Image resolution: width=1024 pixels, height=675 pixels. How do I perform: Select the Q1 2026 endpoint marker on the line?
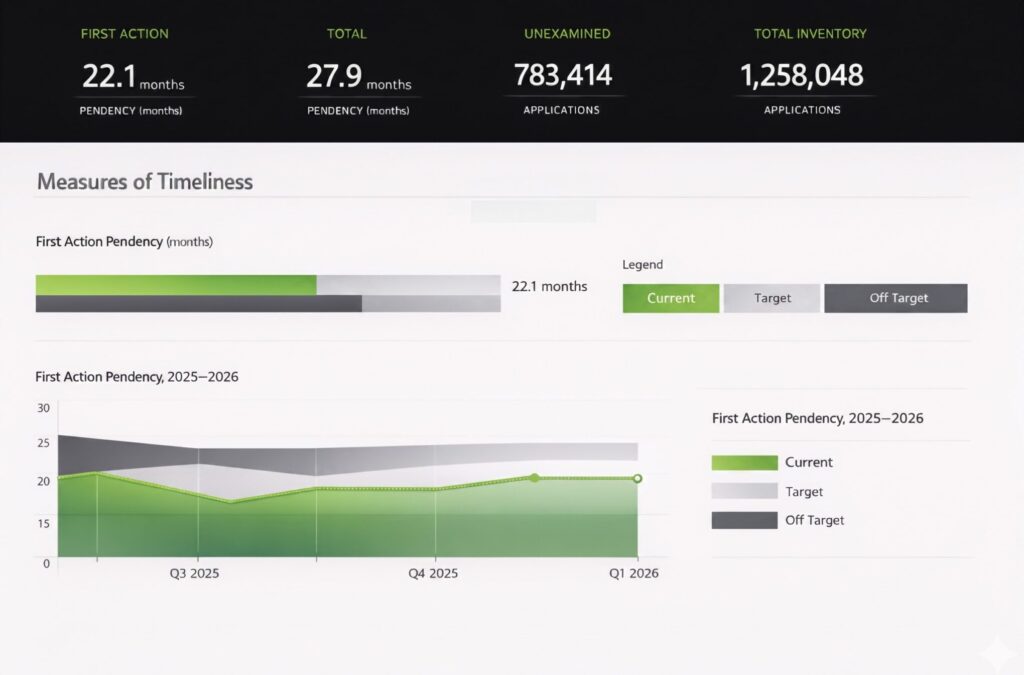coord(638,479)
